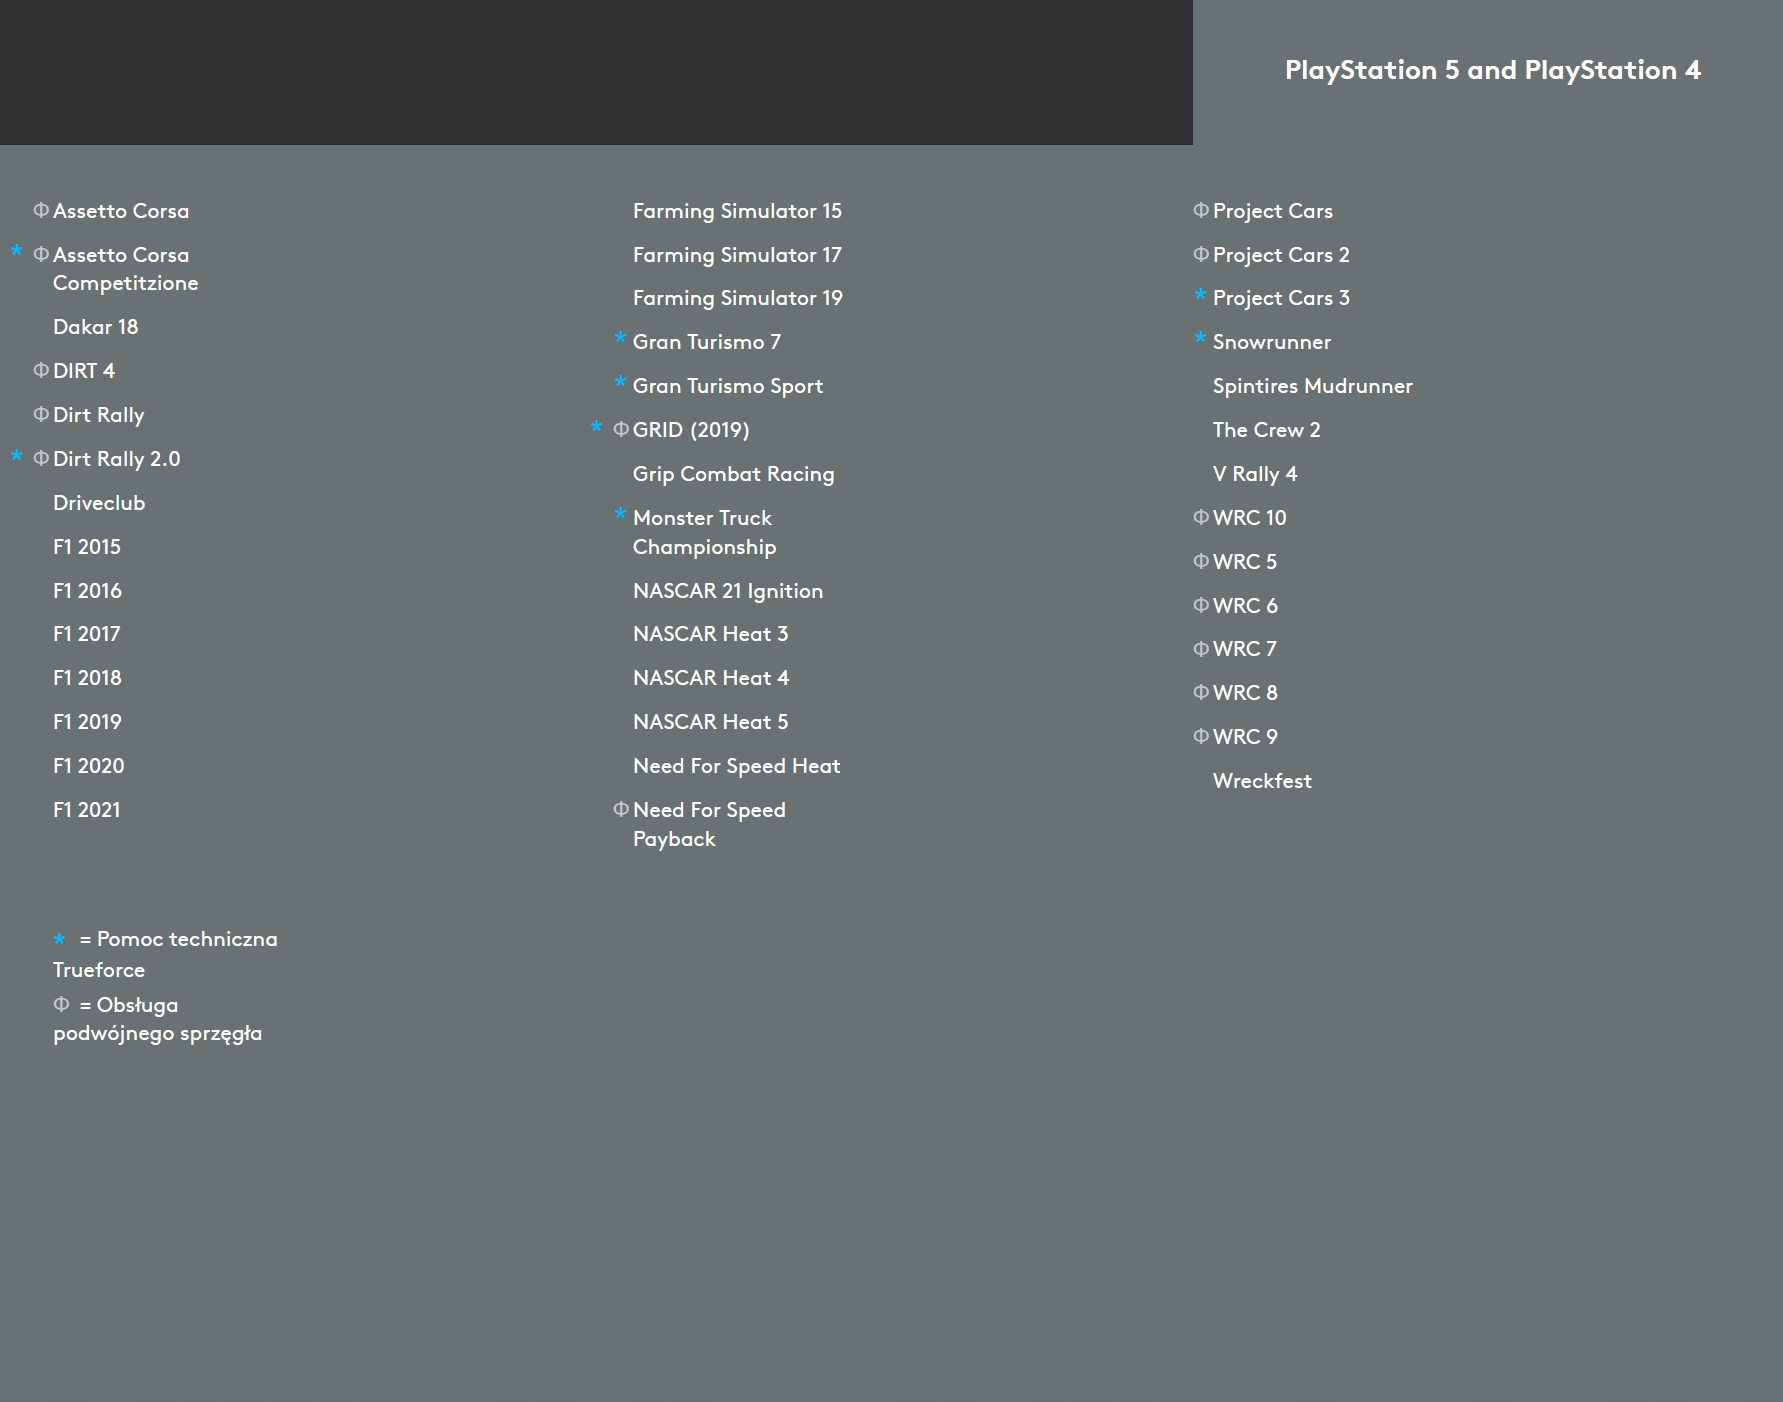Select the F1 2021 game title
The image size is (1783, 1402).
point(87,810)
